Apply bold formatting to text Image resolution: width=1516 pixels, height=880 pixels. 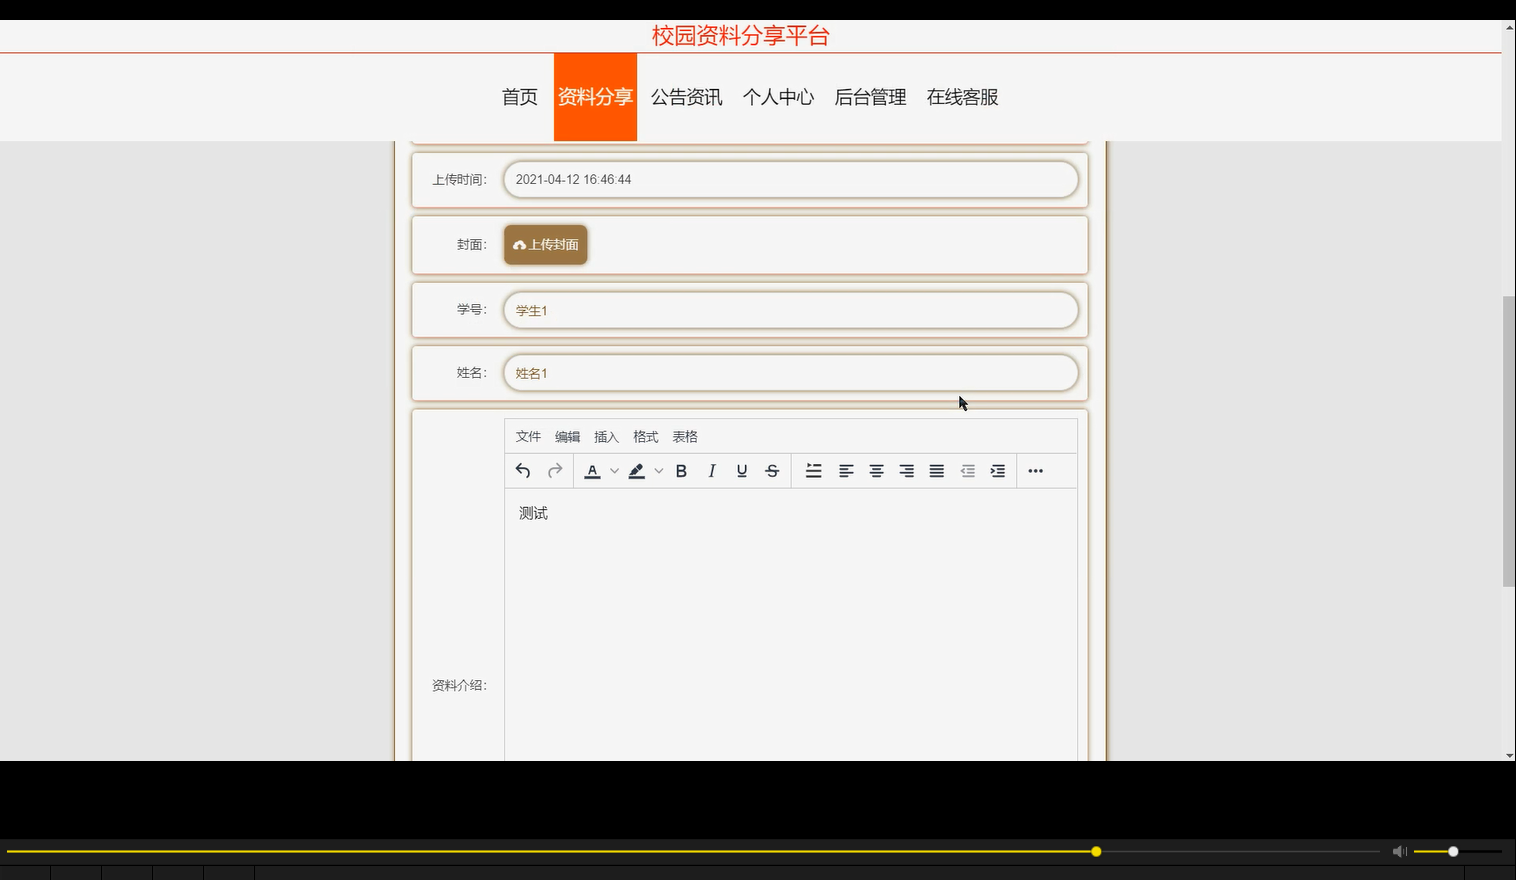(x=681, y=470)
